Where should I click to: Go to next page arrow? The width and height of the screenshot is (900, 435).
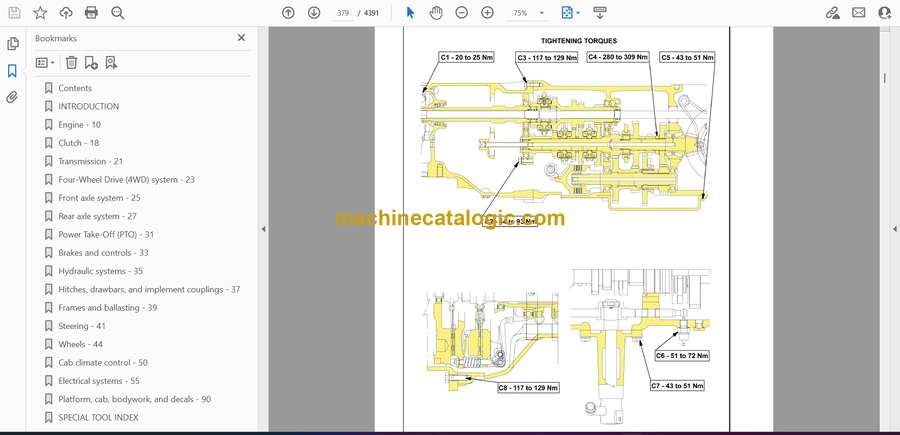click(314, 13)
